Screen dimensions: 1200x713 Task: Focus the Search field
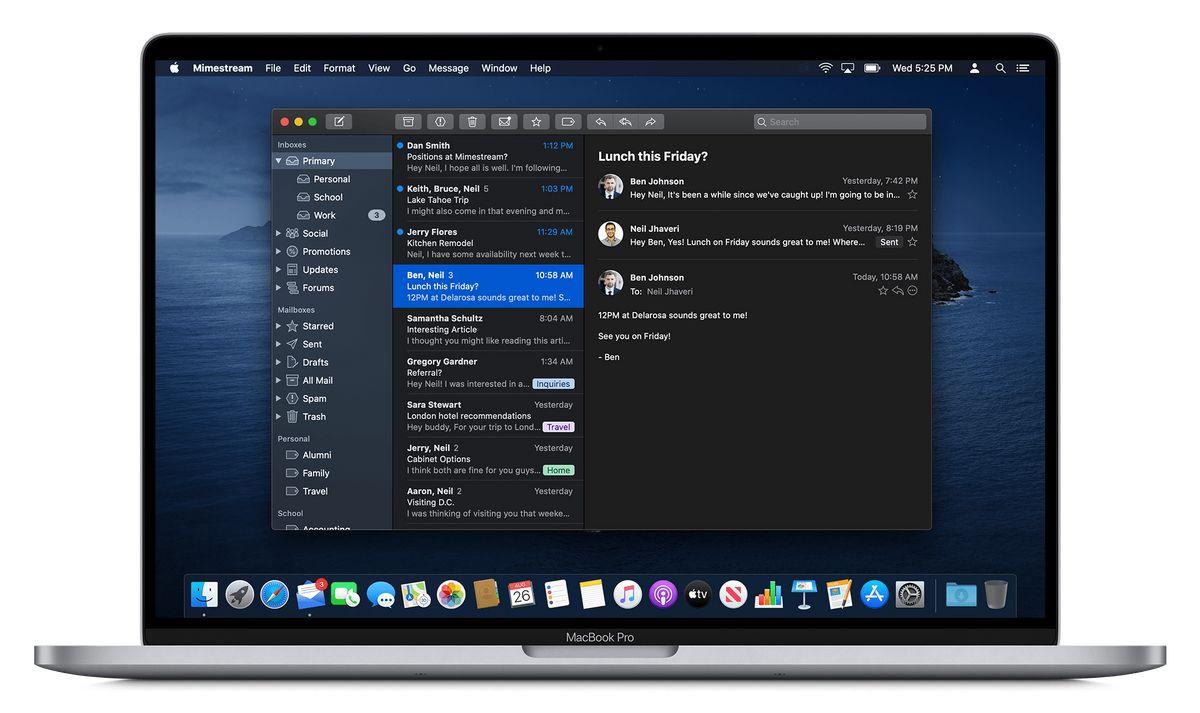(x=840, y=122)
